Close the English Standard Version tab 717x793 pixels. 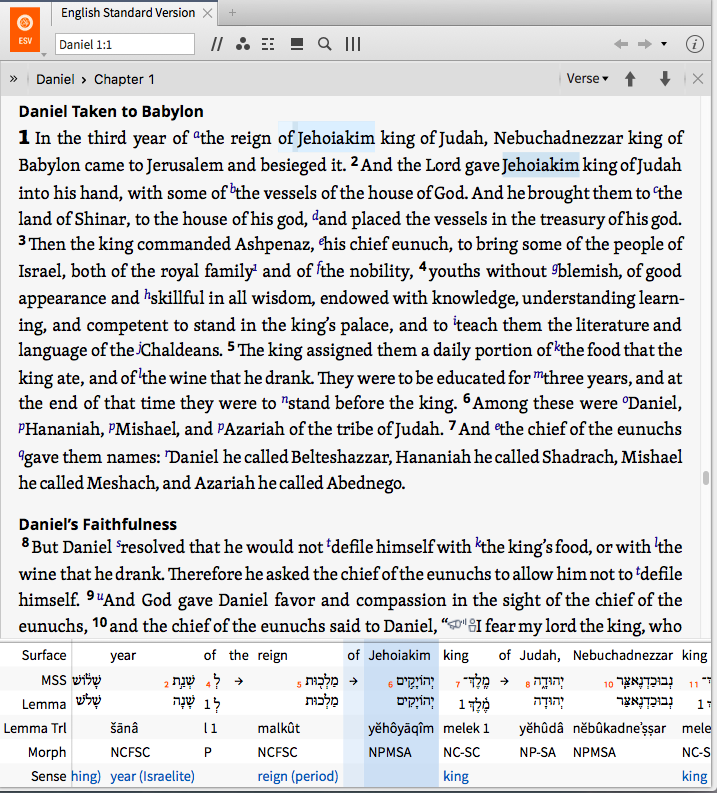click(x=207, y=13)
